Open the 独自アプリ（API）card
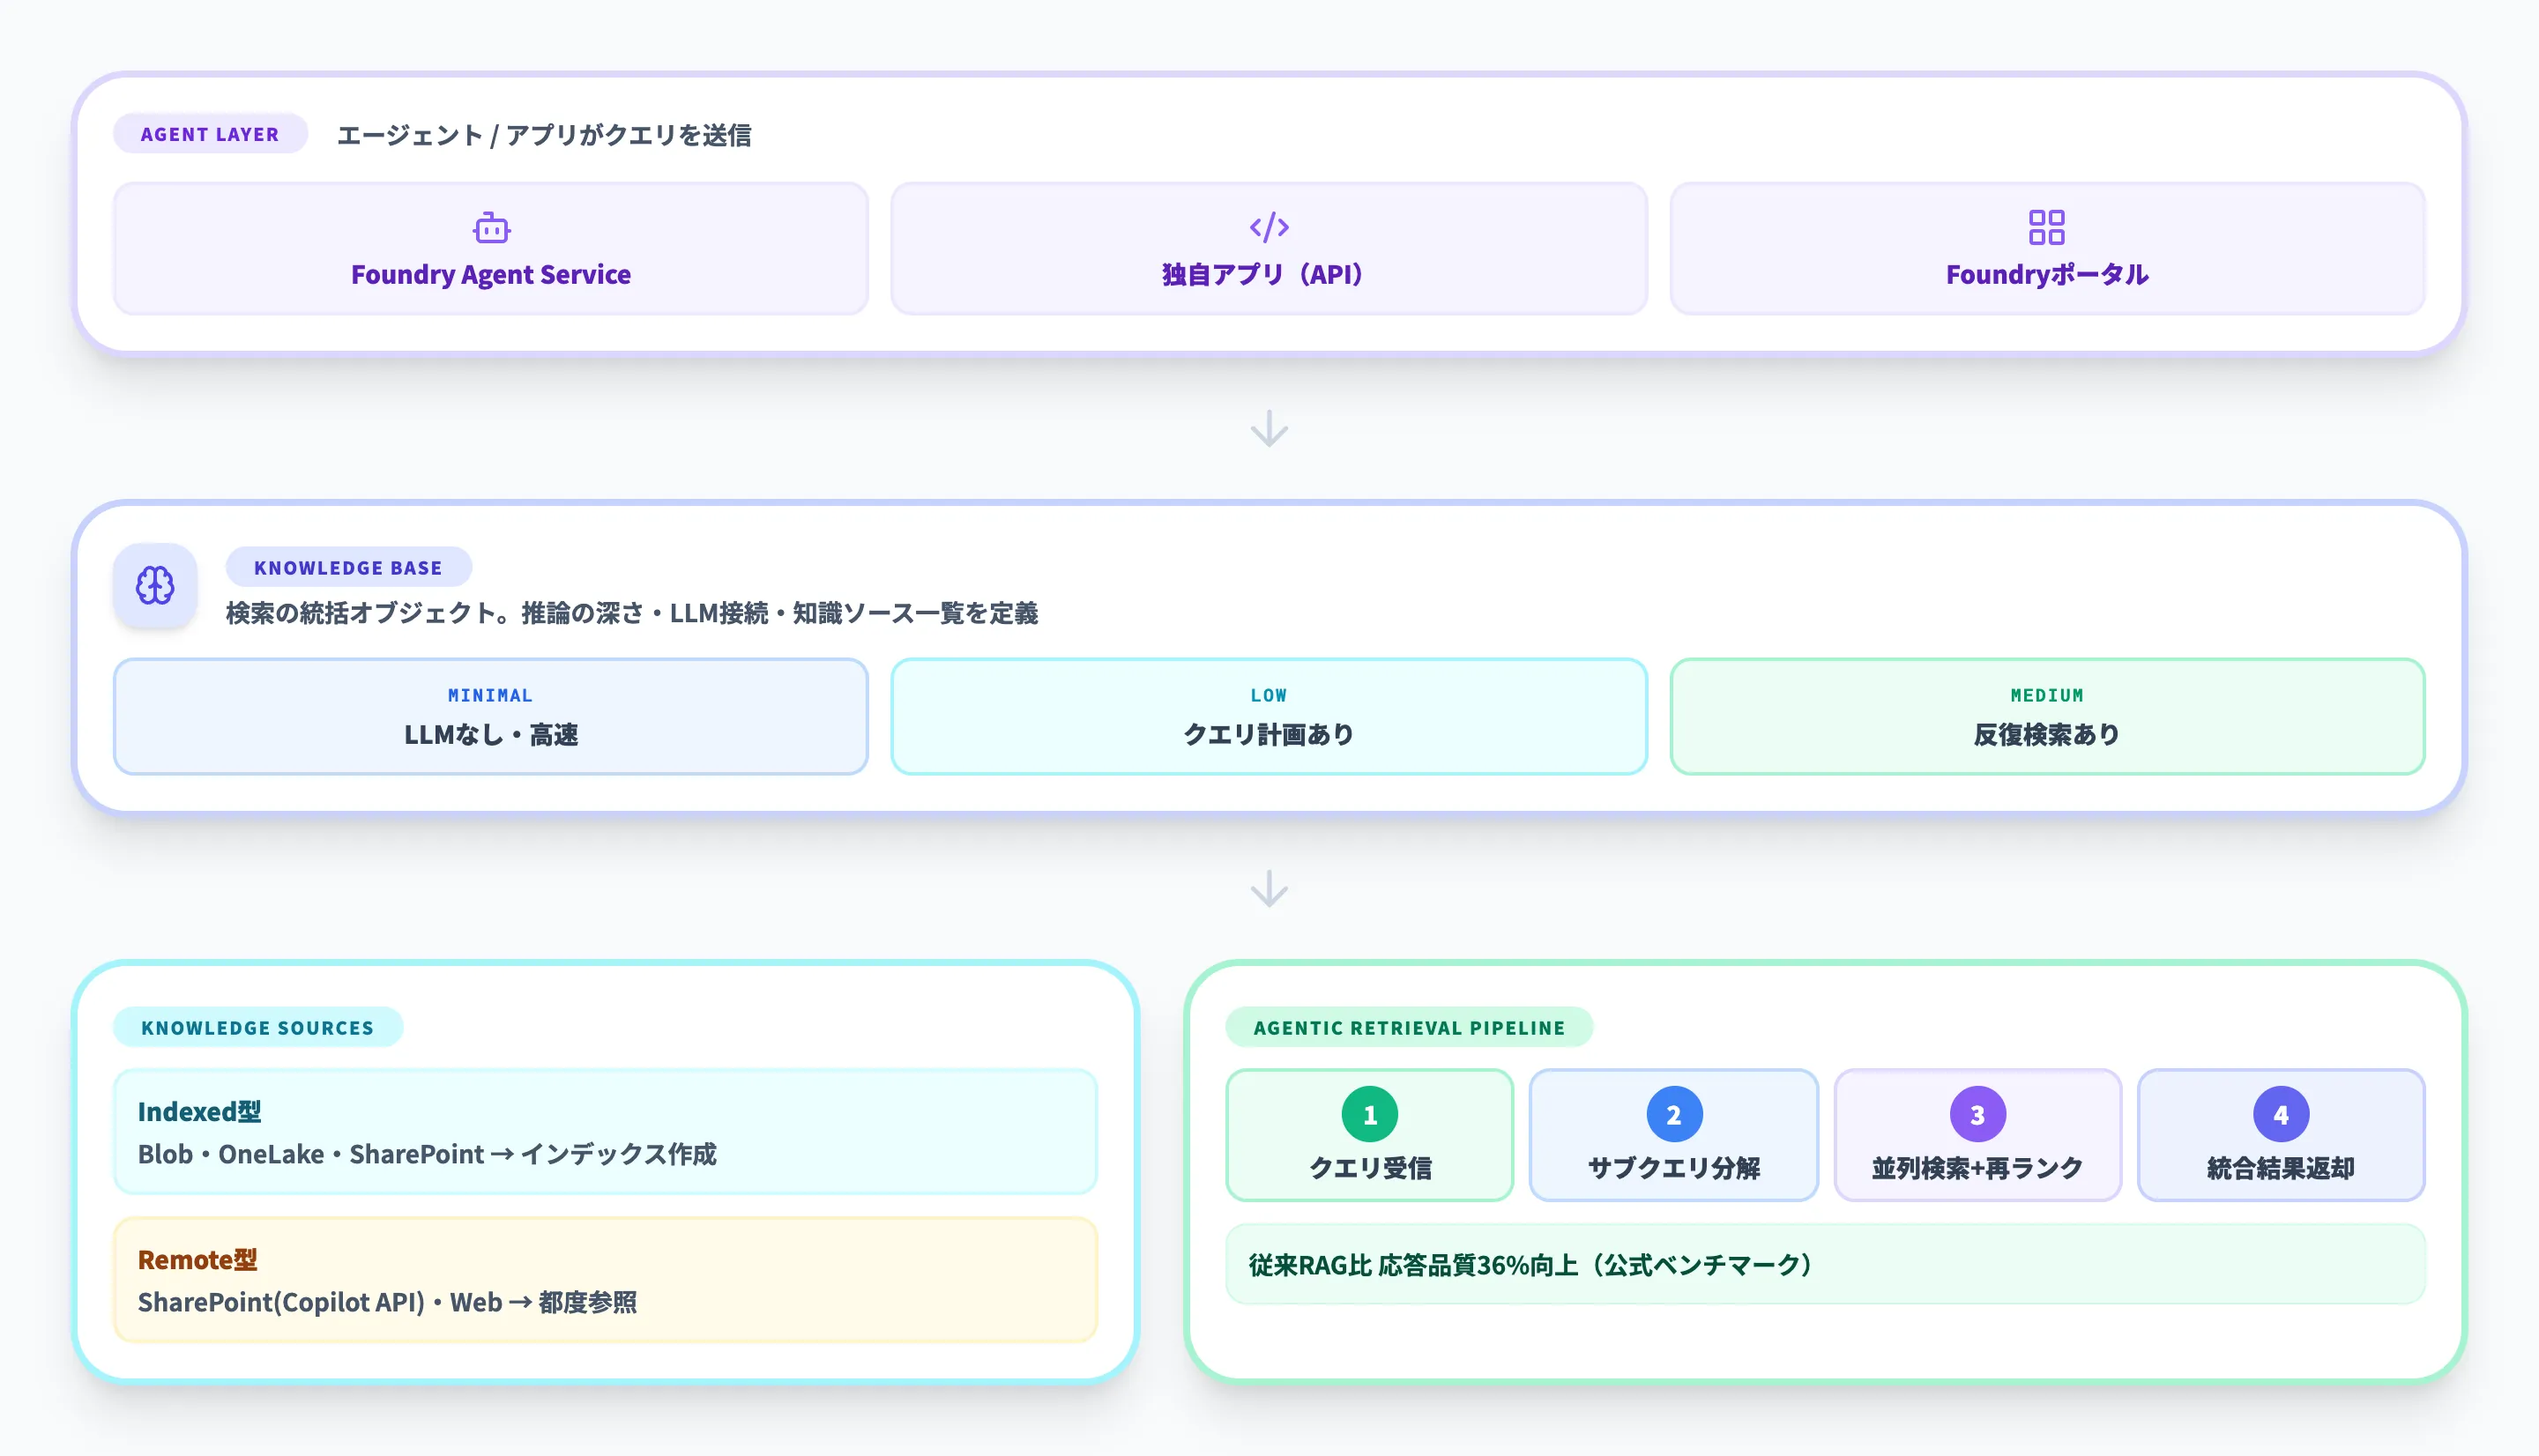 (x=1268, y=249)
